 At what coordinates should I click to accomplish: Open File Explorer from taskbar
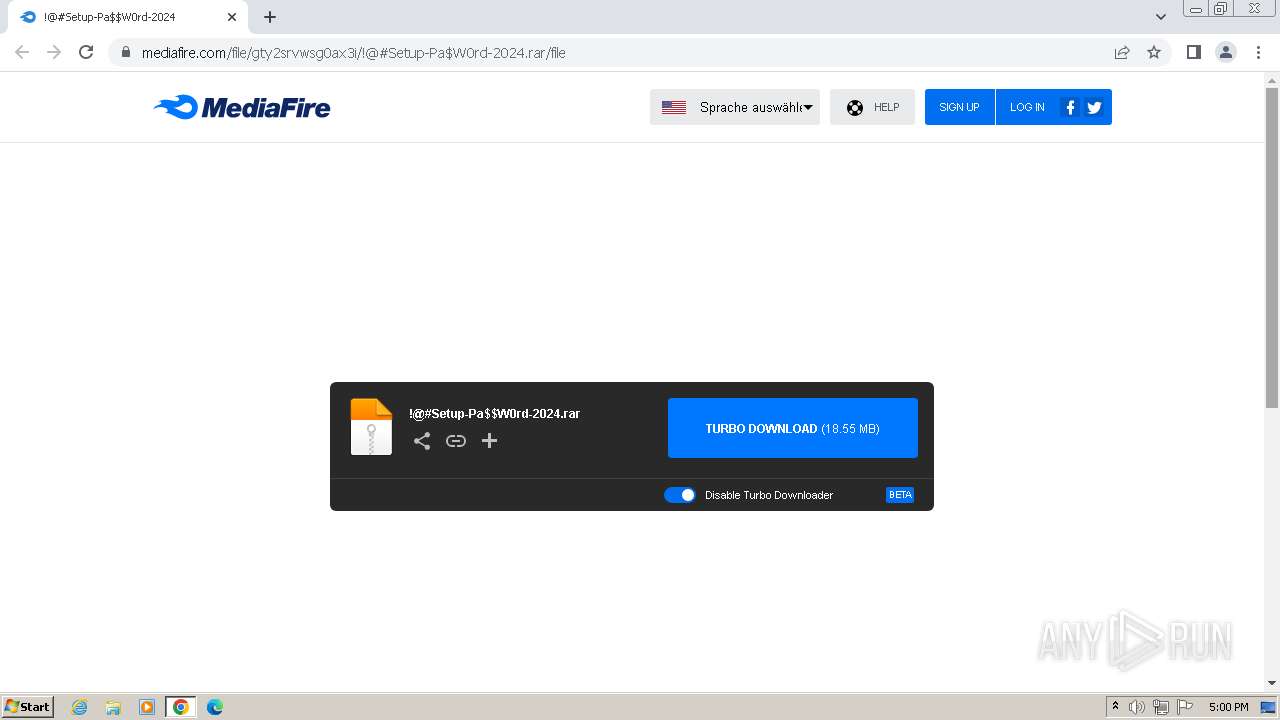[113, 707]
